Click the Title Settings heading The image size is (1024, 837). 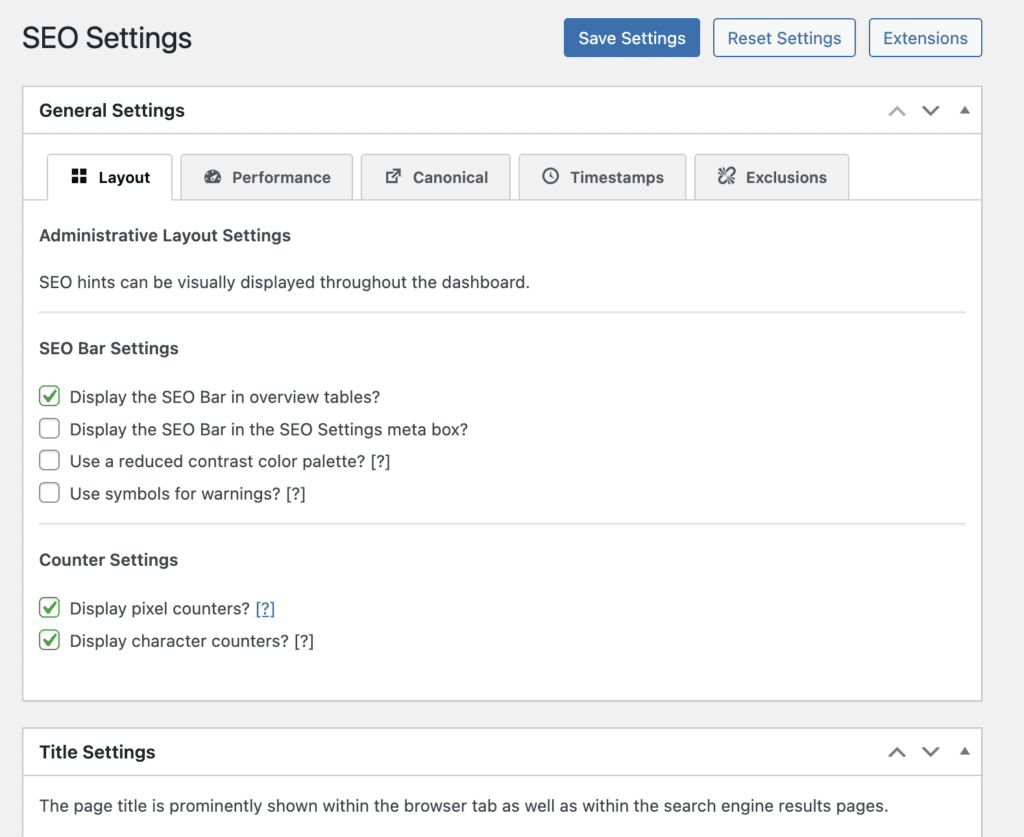click(97, 752)
